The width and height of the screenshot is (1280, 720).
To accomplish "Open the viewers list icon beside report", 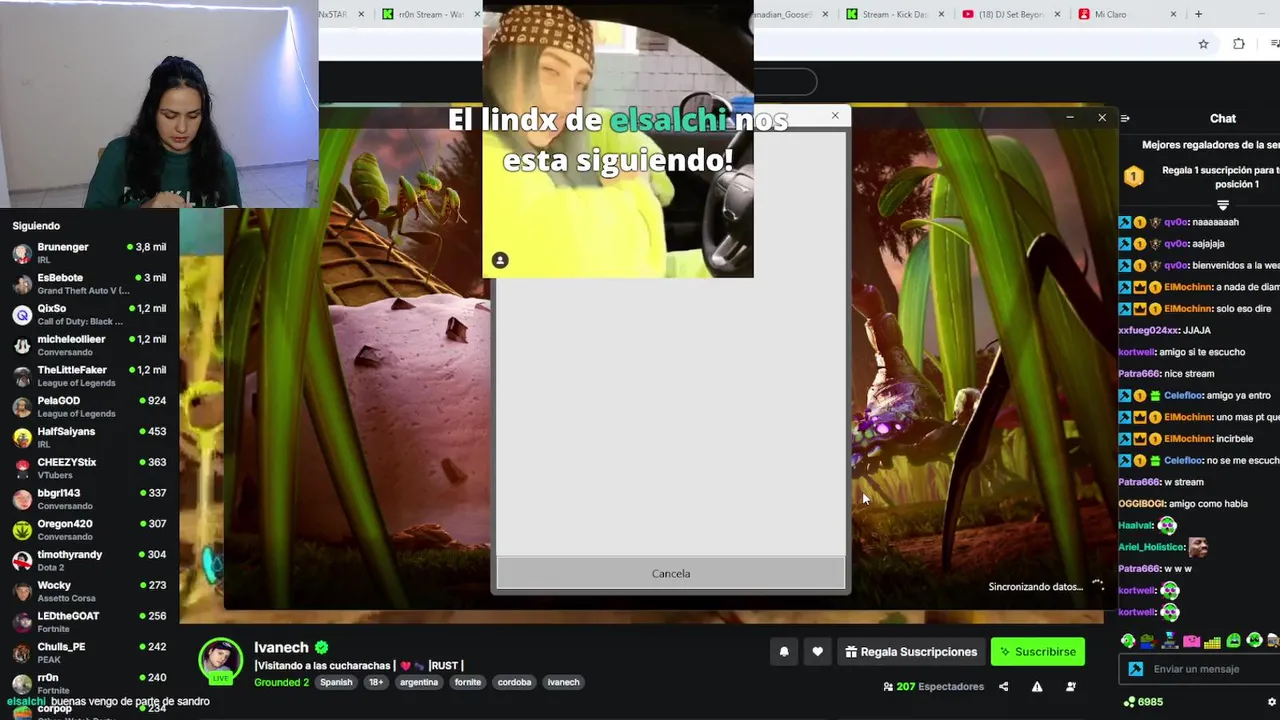I will [1071, 687].
